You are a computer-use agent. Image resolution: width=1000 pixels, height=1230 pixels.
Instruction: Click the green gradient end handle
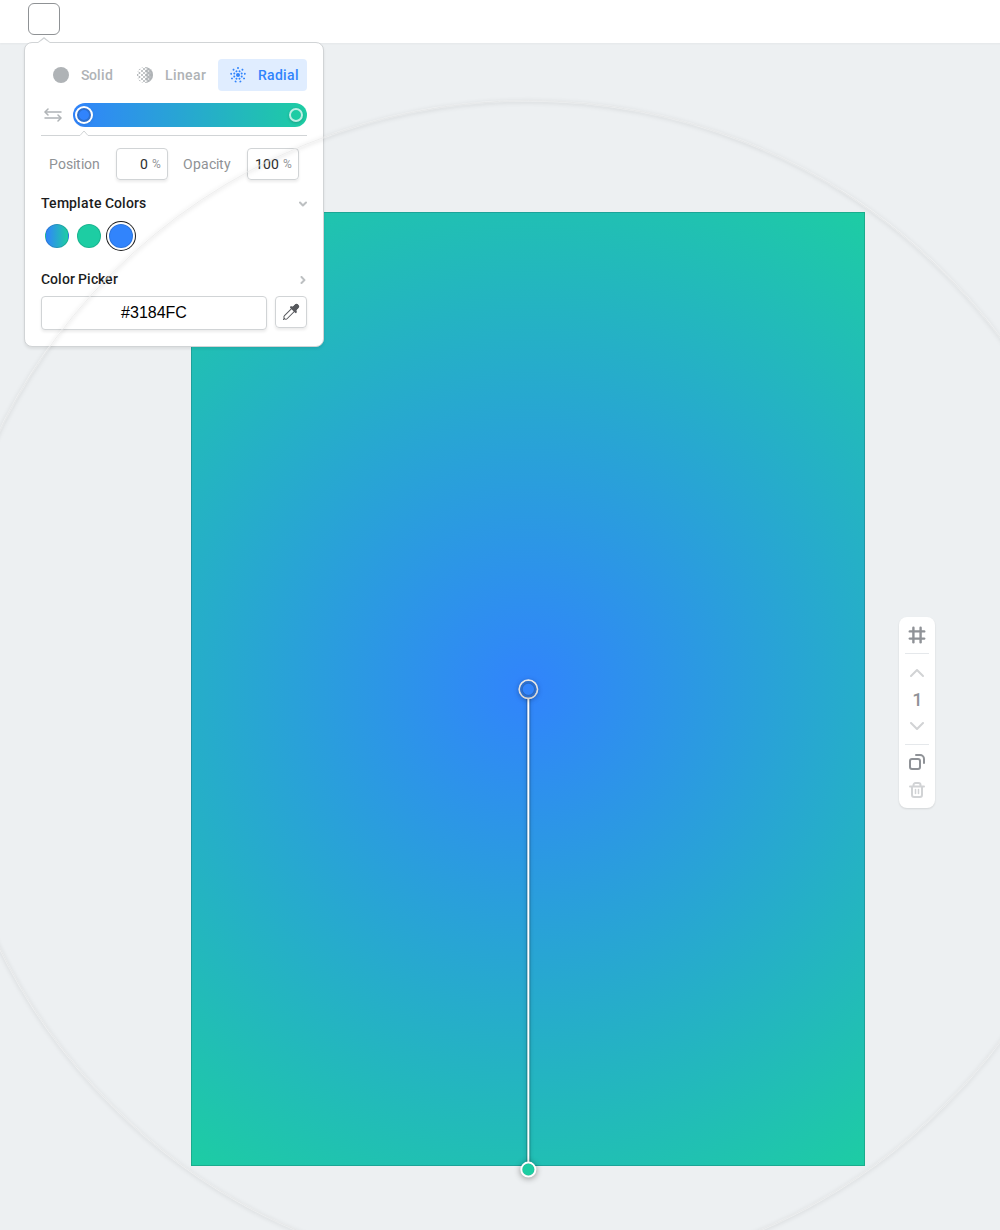[528, 1169]
